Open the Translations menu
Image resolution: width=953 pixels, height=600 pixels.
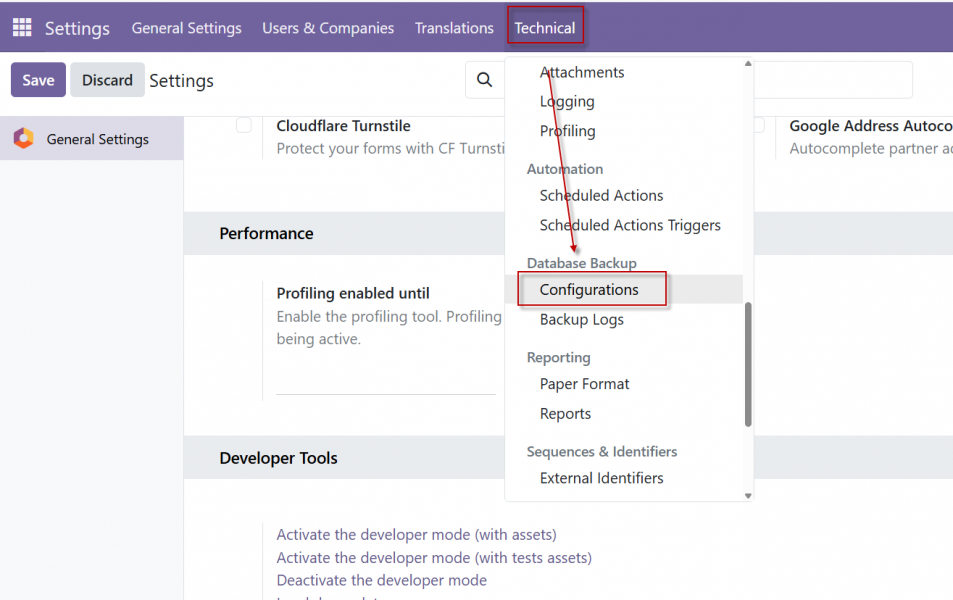click(x=454, y=28)
